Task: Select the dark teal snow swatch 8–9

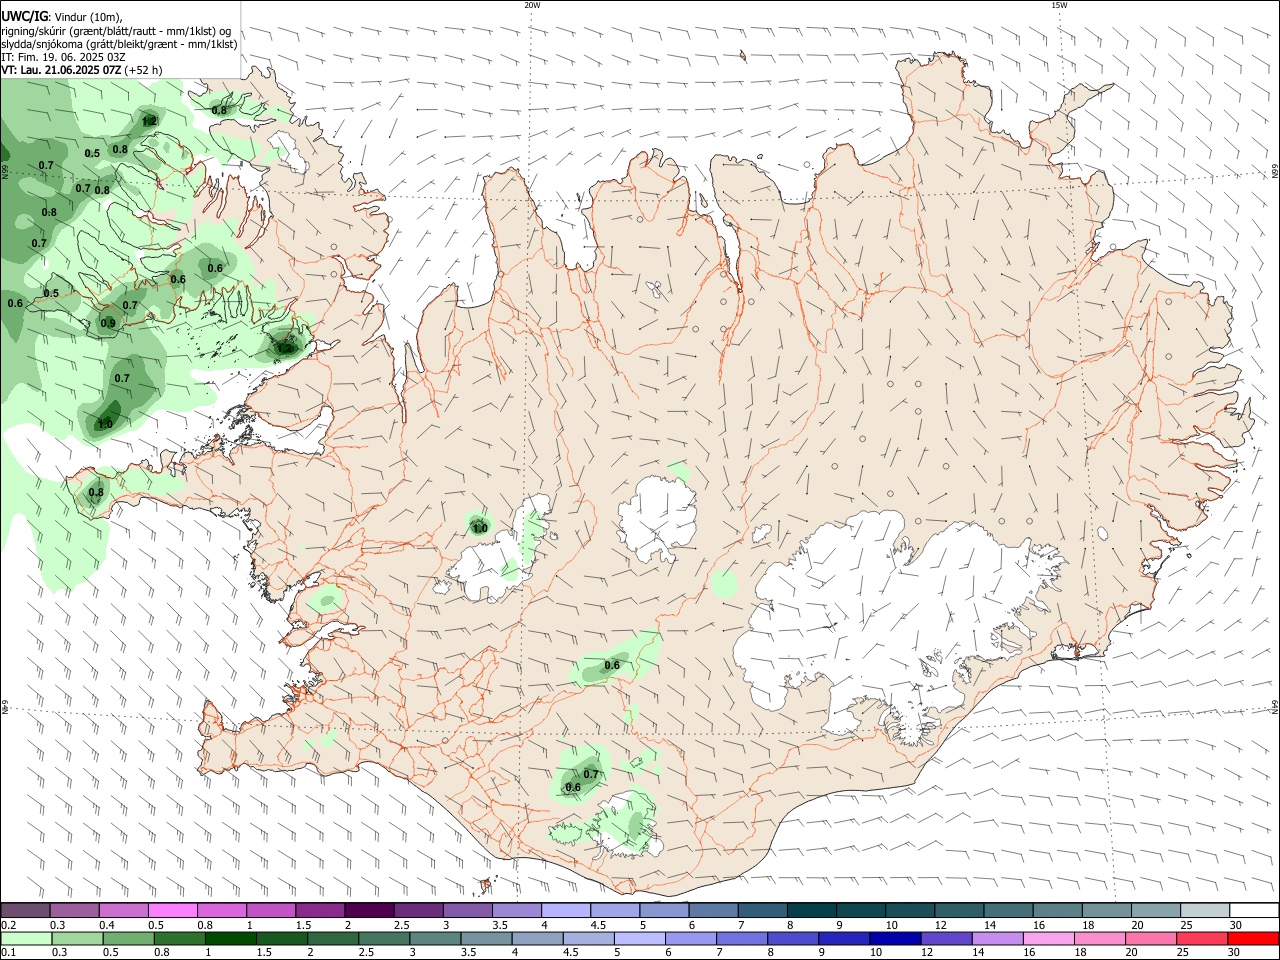Action: tap(812, 911)
